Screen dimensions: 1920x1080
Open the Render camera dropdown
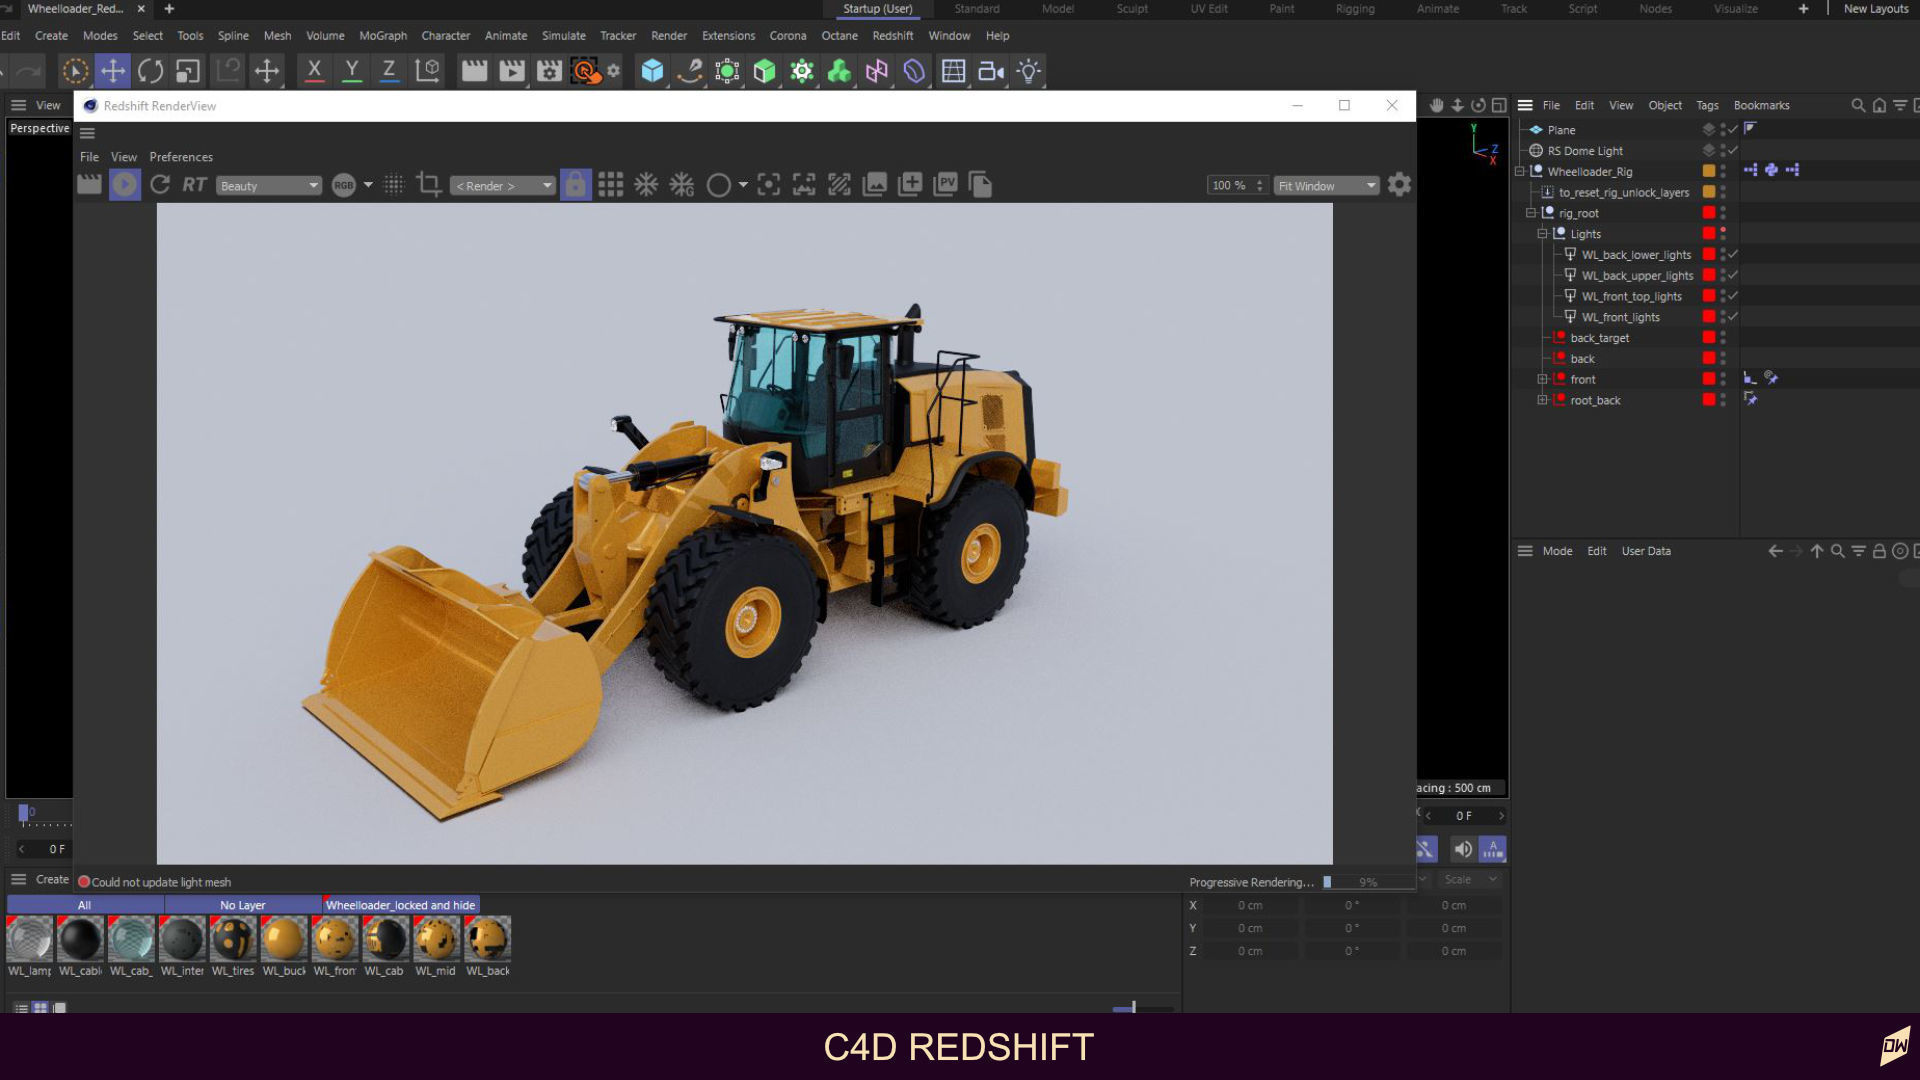503,186
